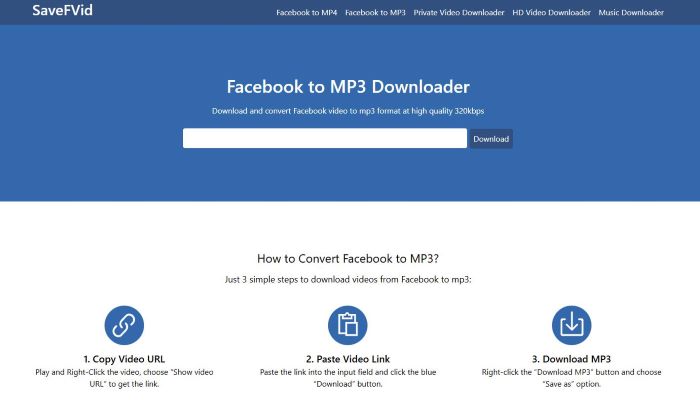Image resolution: width=700 pixels, height=400 pixels.
Task: Click the blue Download button
Action: (x=491, y=139)
